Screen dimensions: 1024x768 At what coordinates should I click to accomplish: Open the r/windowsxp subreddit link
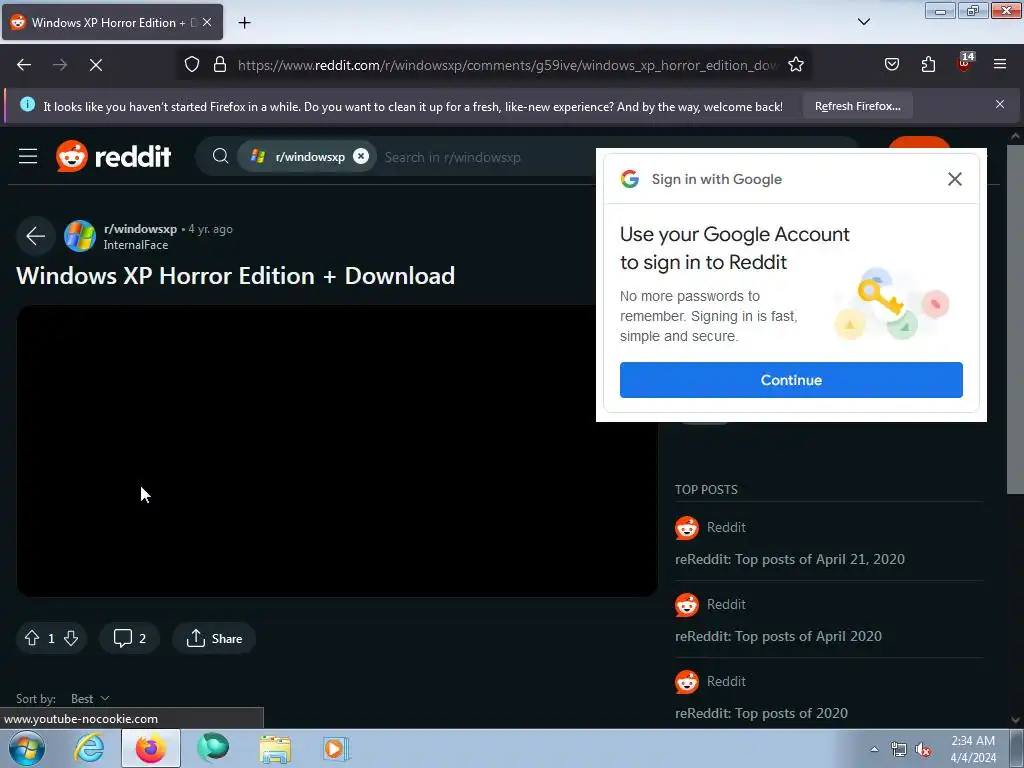point(140,229)
